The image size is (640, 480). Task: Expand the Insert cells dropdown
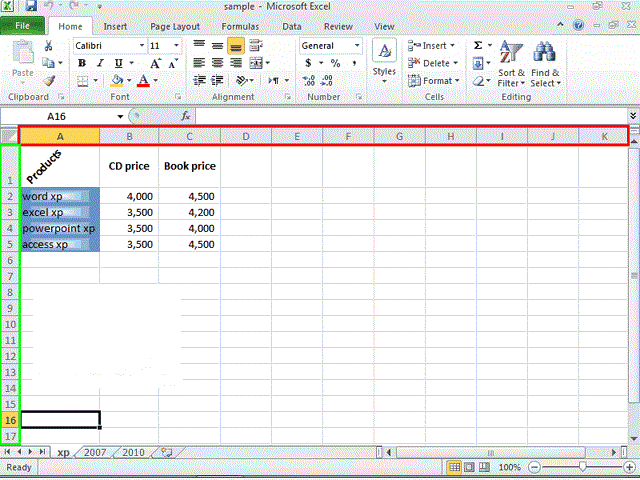452,46
